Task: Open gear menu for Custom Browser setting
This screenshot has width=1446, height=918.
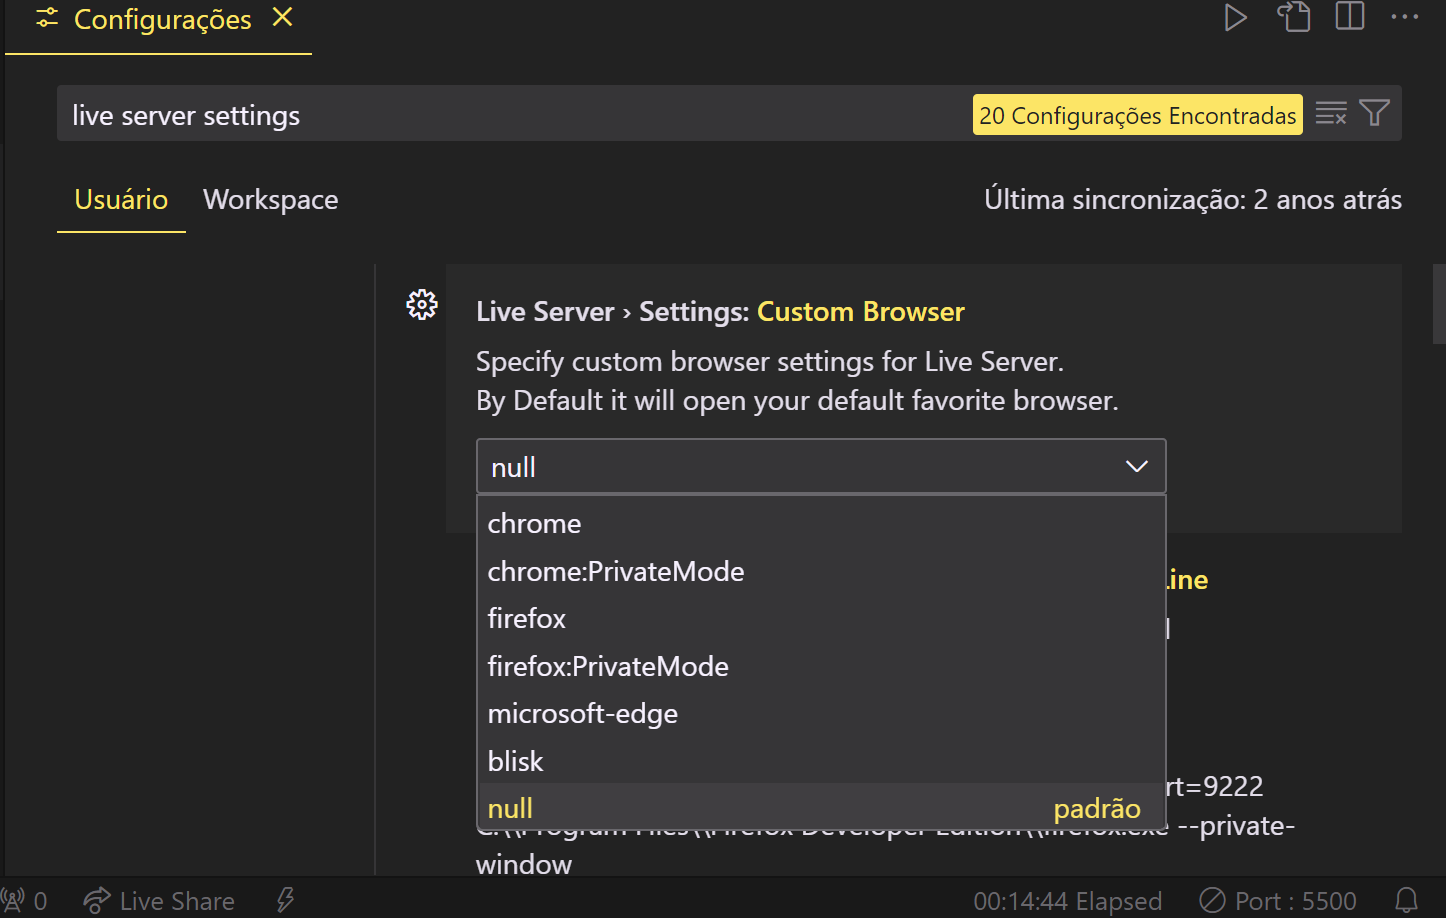Action: 422,304
